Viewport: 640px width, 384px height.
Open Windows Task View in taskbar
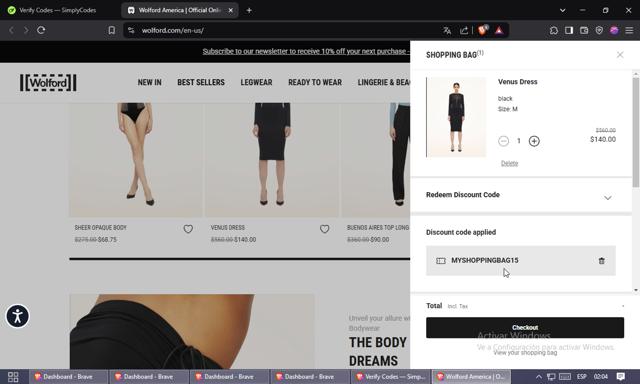click(13, 377)
